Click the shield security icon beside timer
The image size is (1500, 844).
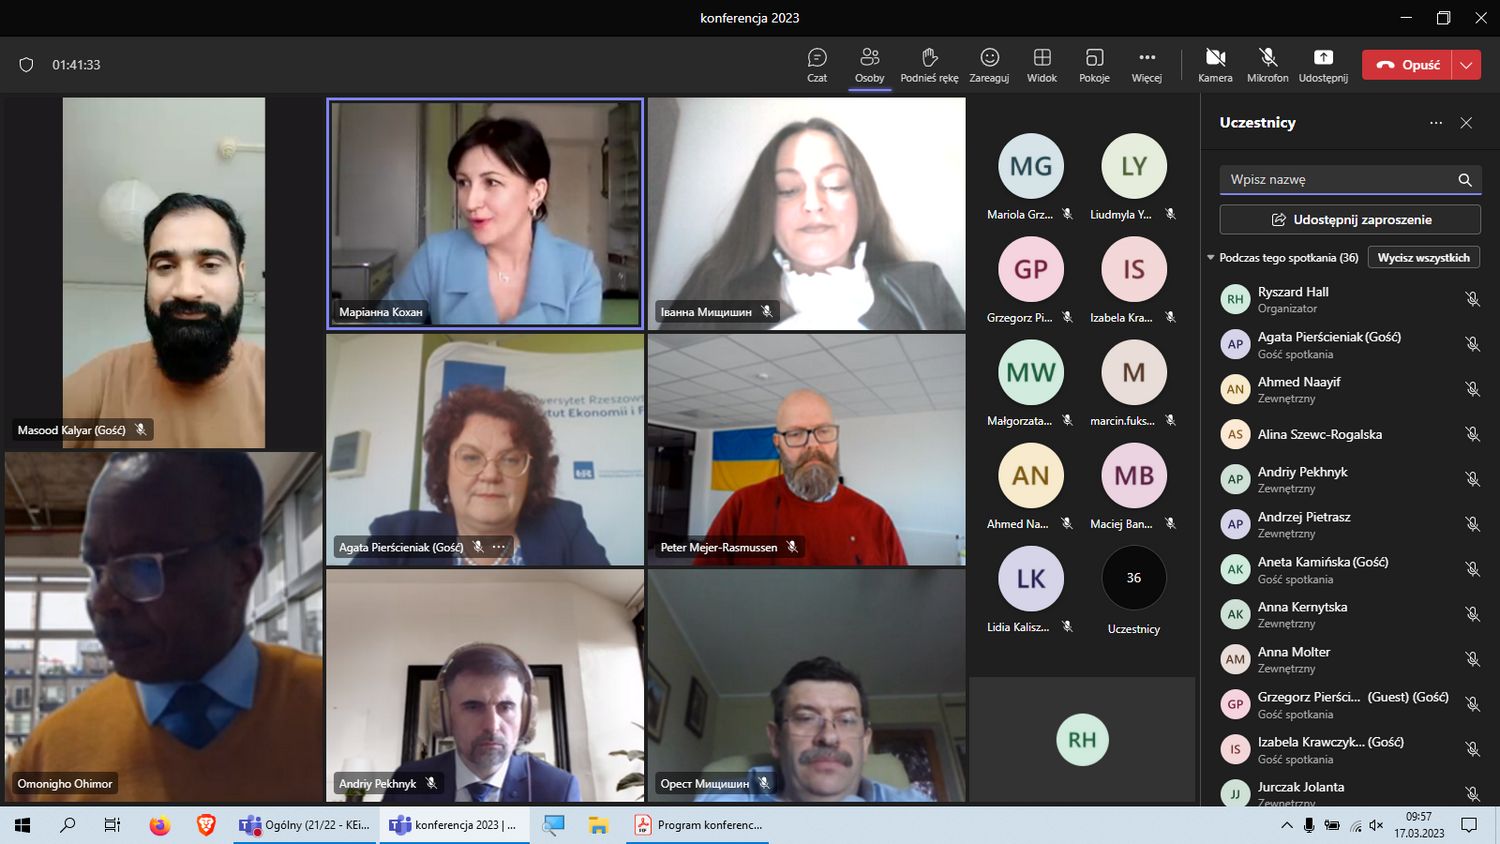coord(27,65)
